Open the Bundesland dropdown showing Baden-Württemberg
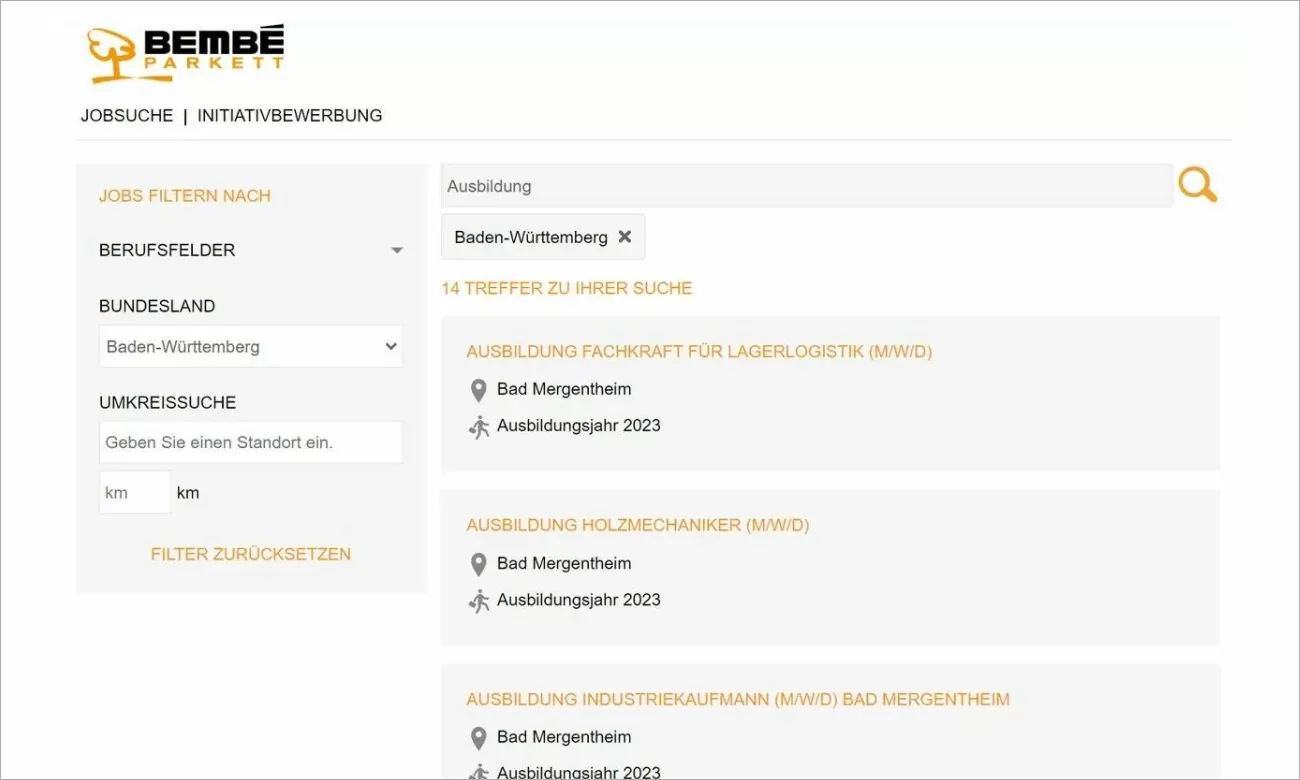The width and height of the screenshot is (1300, 780). [x=250, y=346]
